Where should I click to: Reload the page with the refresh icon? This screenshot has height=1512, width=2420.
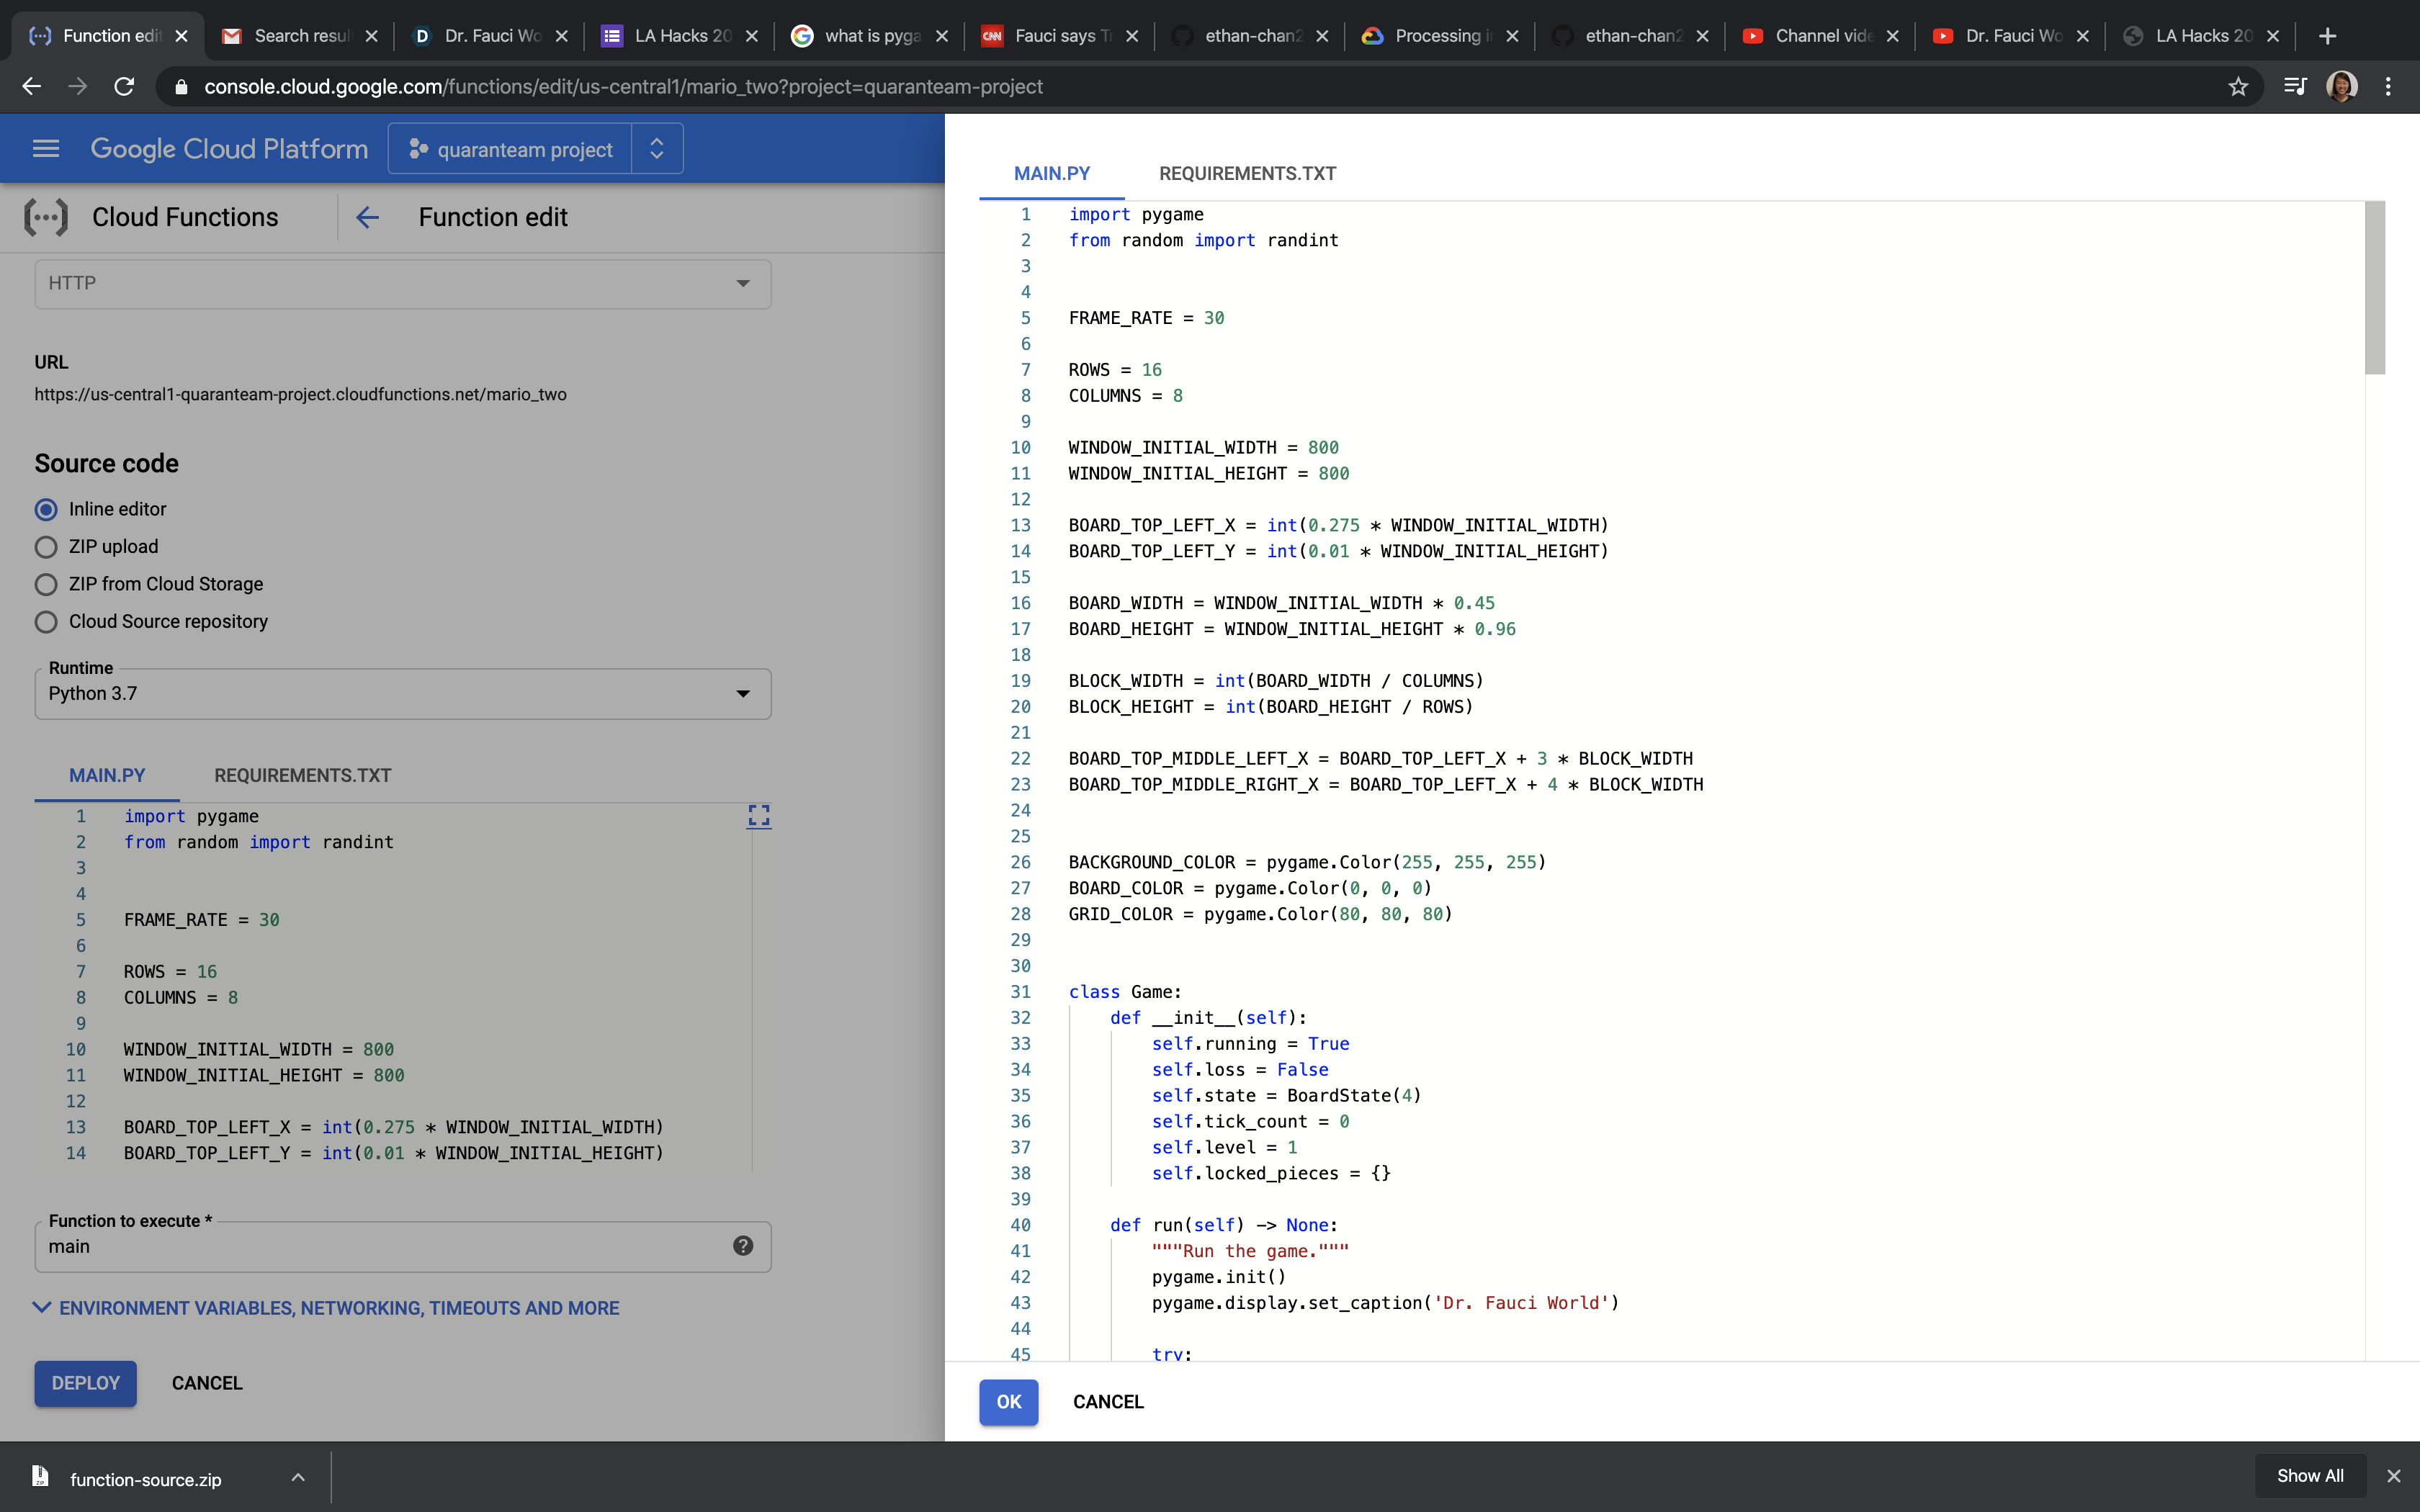124,87
